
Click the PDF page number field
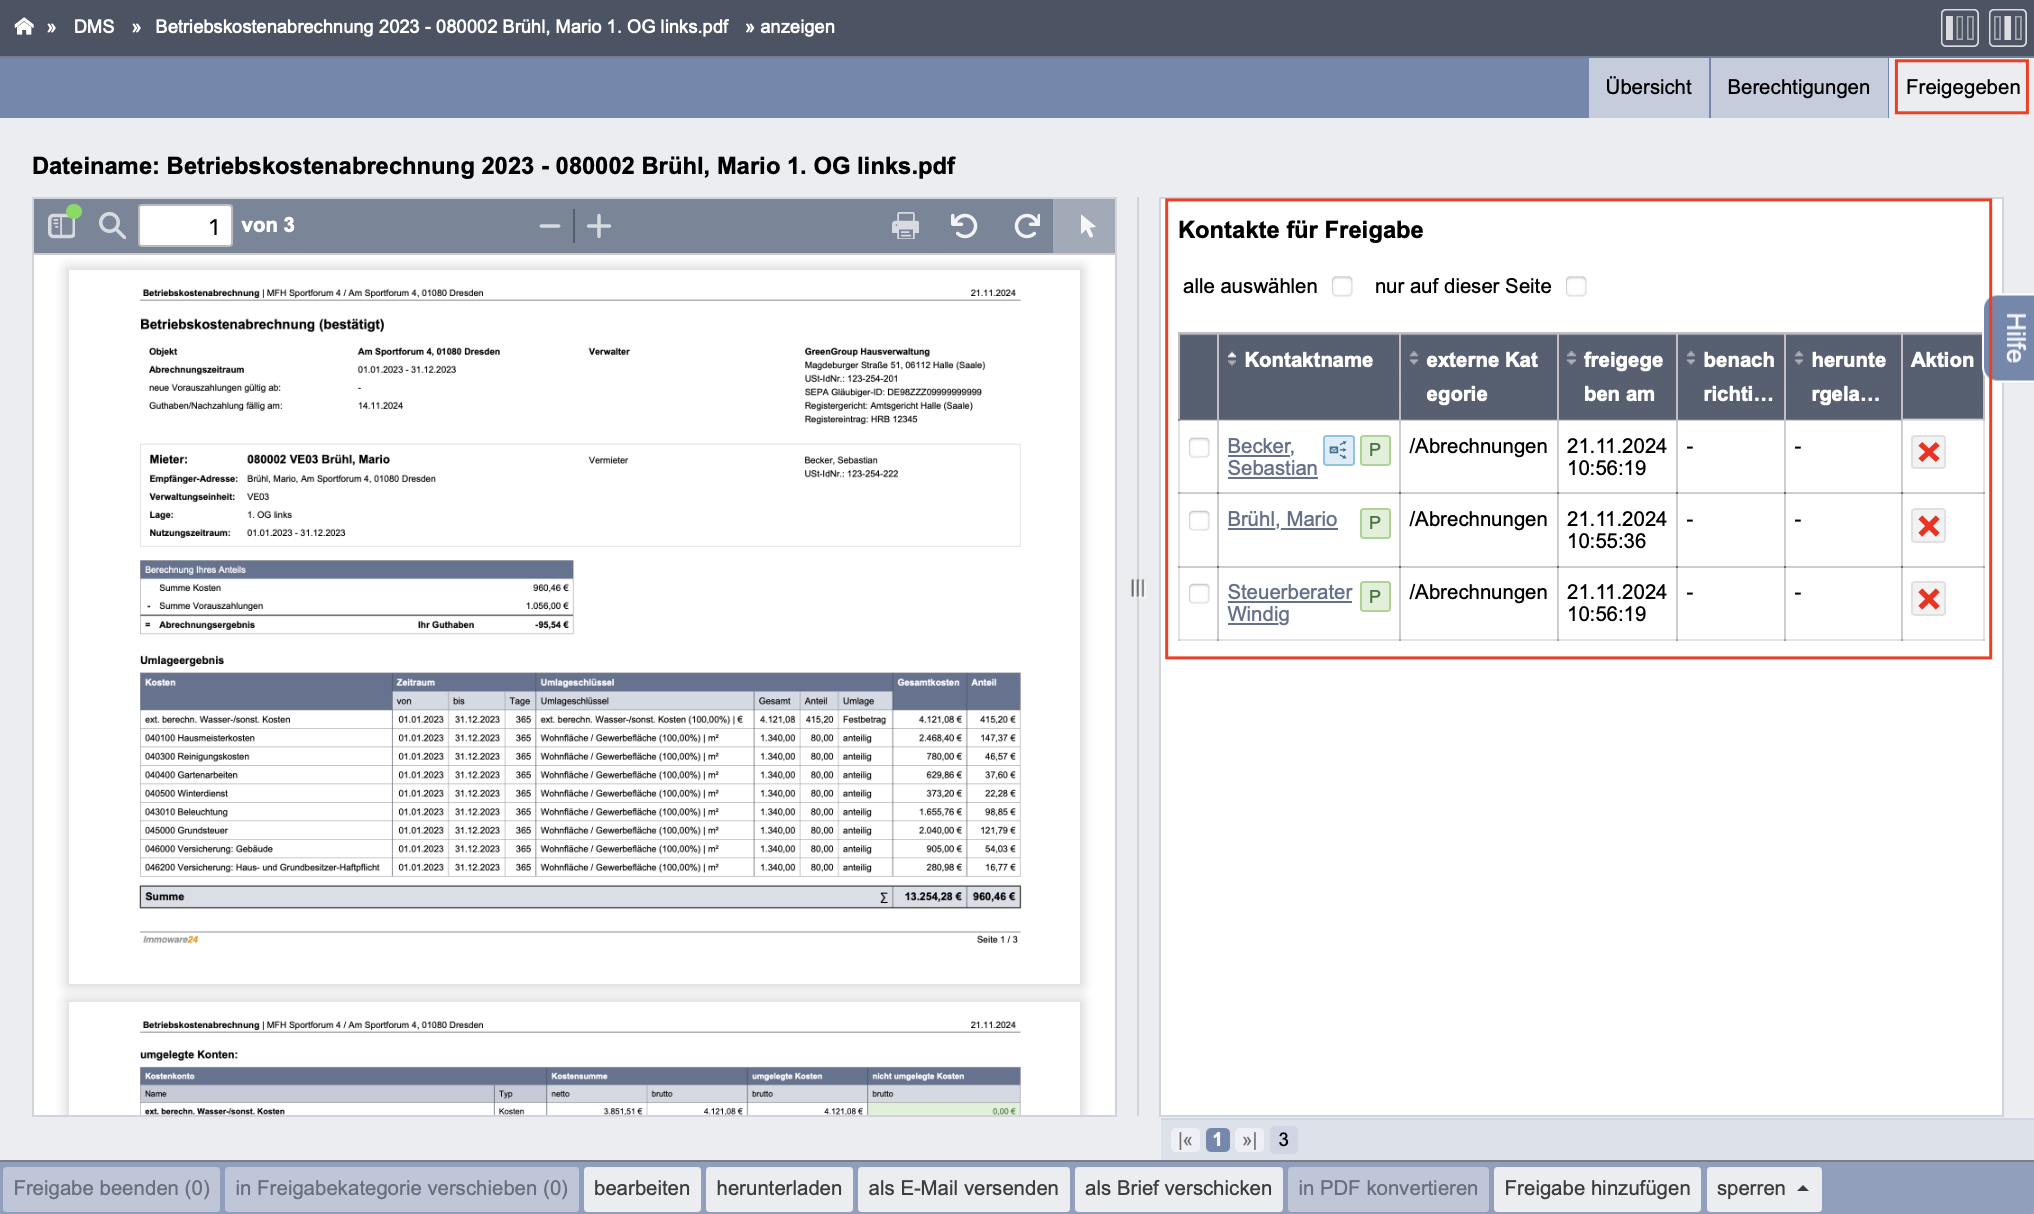tap(185, 226)
